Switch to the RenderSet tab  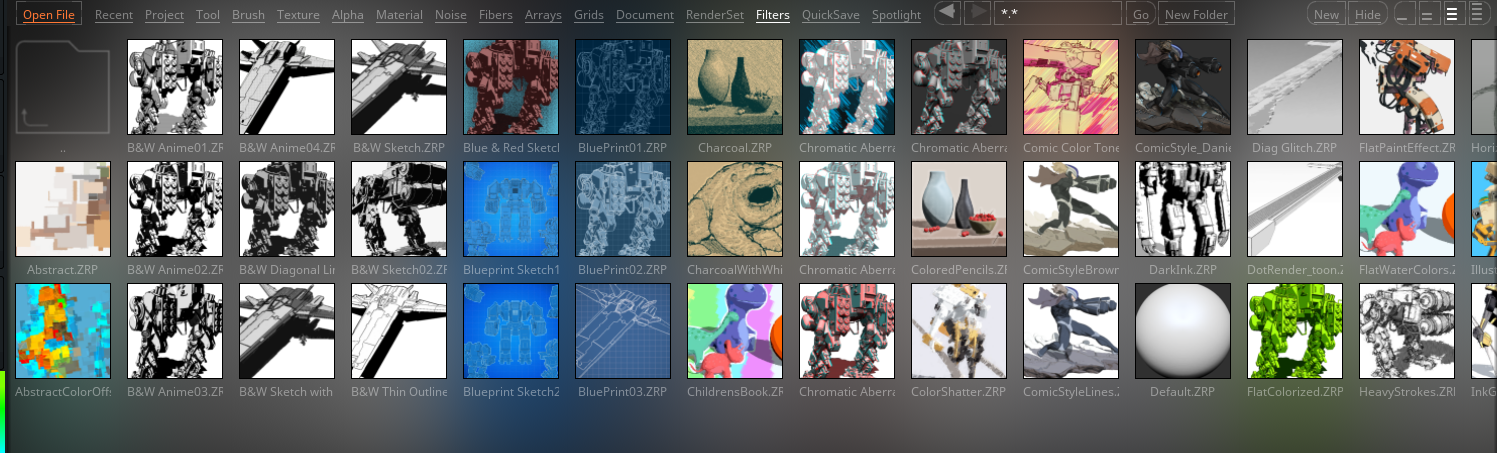coord(715,15)
